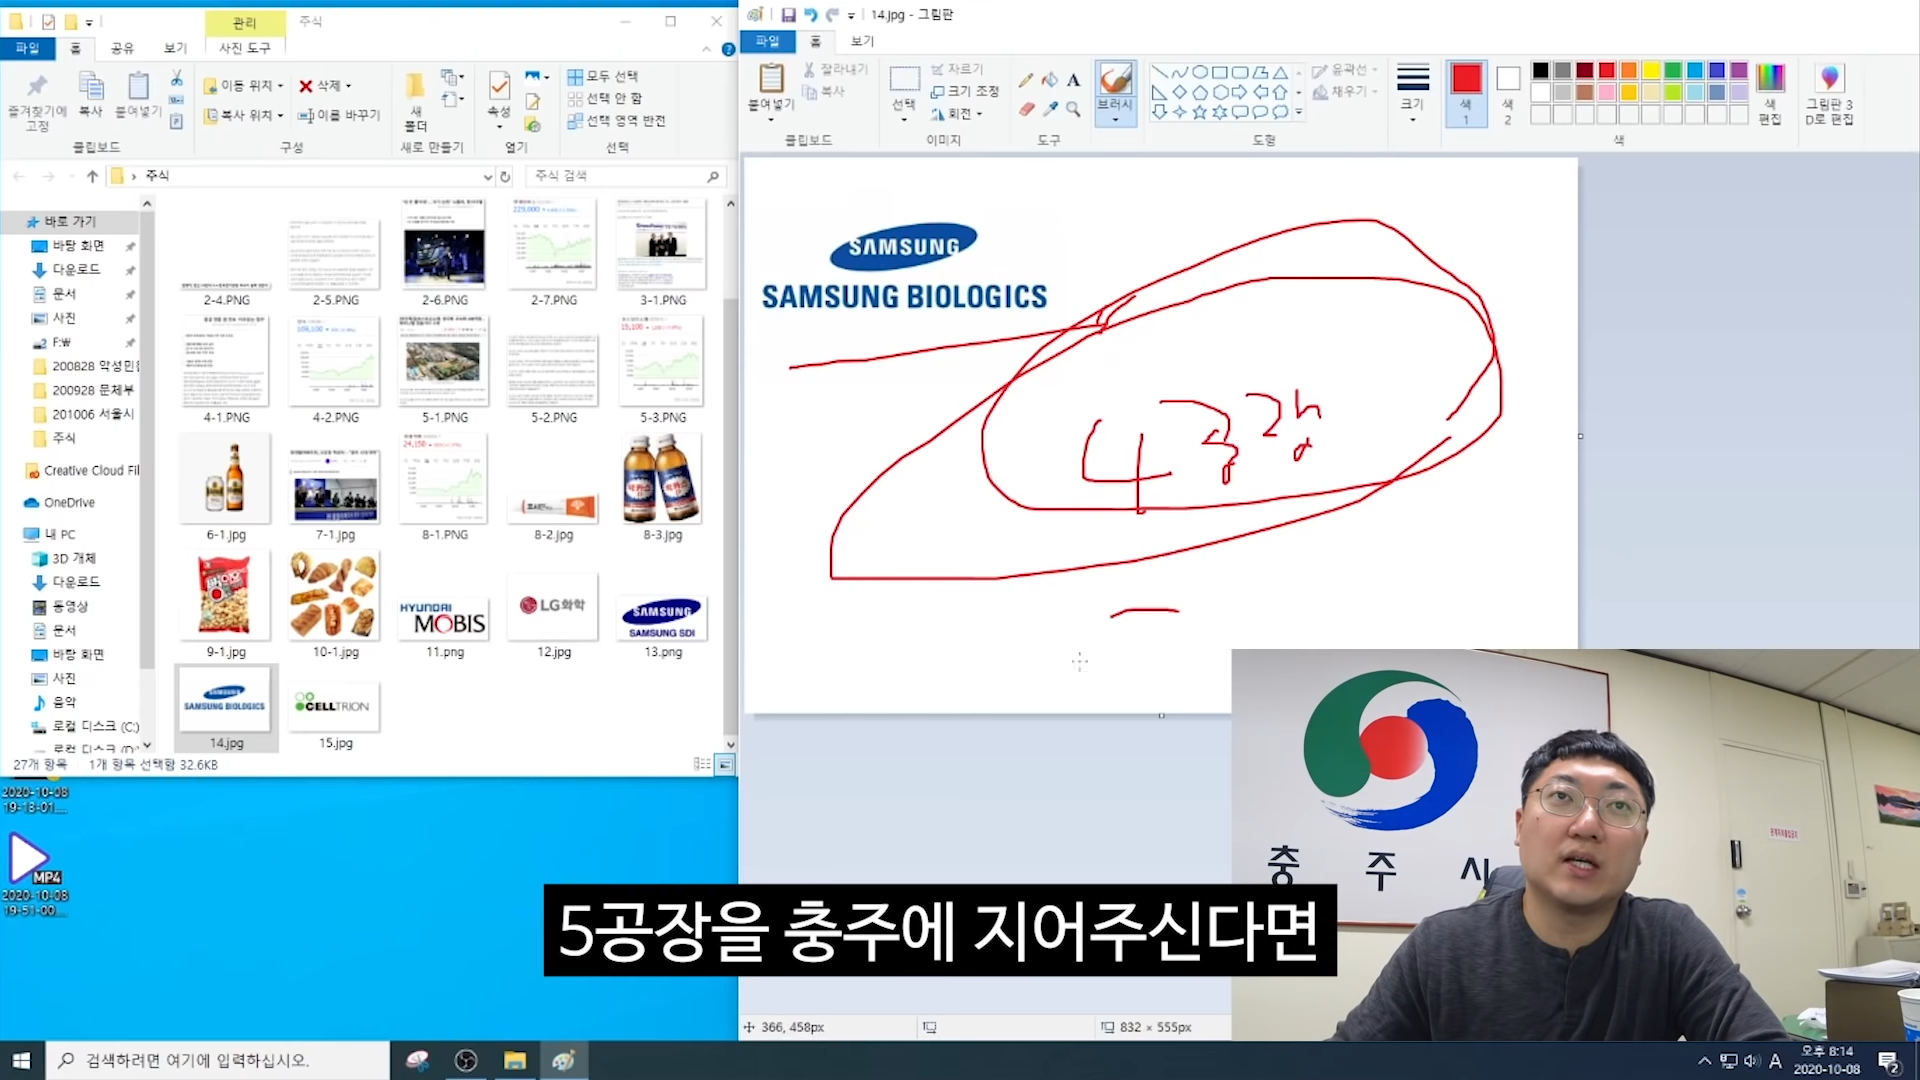Click Rename in Explorer ribbon
Screen dimensions: 1920x1080
click(339, 115)
